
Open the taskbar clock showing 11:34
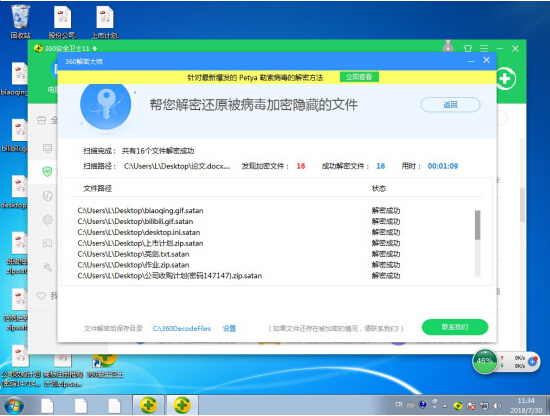[526, 405]
